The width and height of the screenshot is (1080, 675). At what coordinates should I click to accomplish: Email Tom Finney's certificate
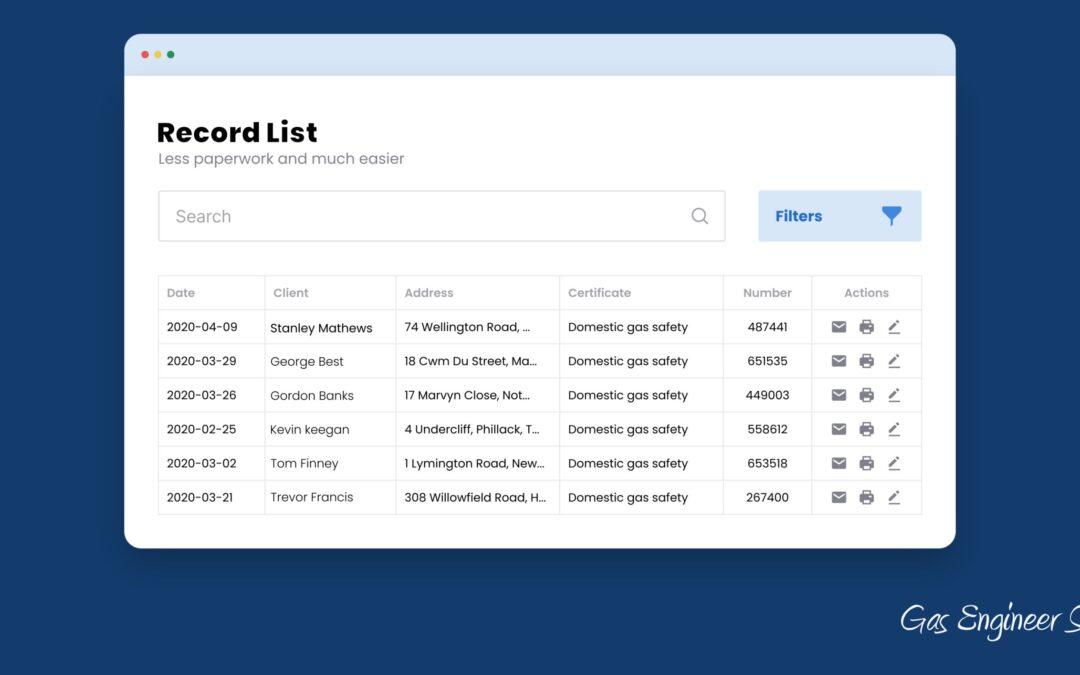tap(838, 463)
